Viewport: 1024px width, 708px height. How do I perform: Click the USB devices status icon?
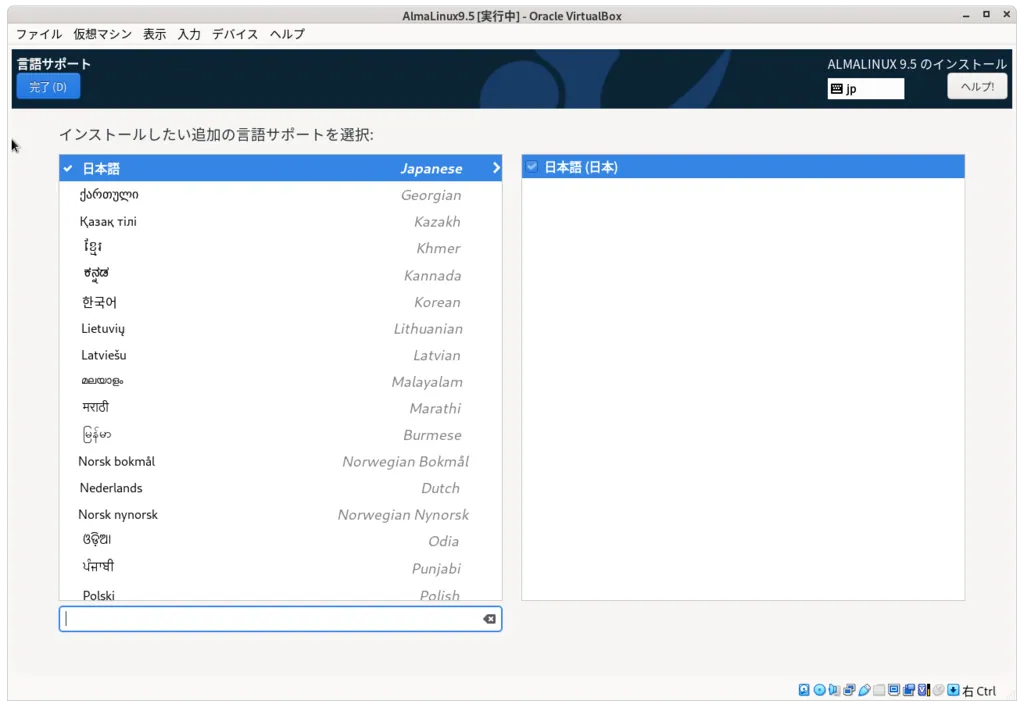[x=864, y=689]
